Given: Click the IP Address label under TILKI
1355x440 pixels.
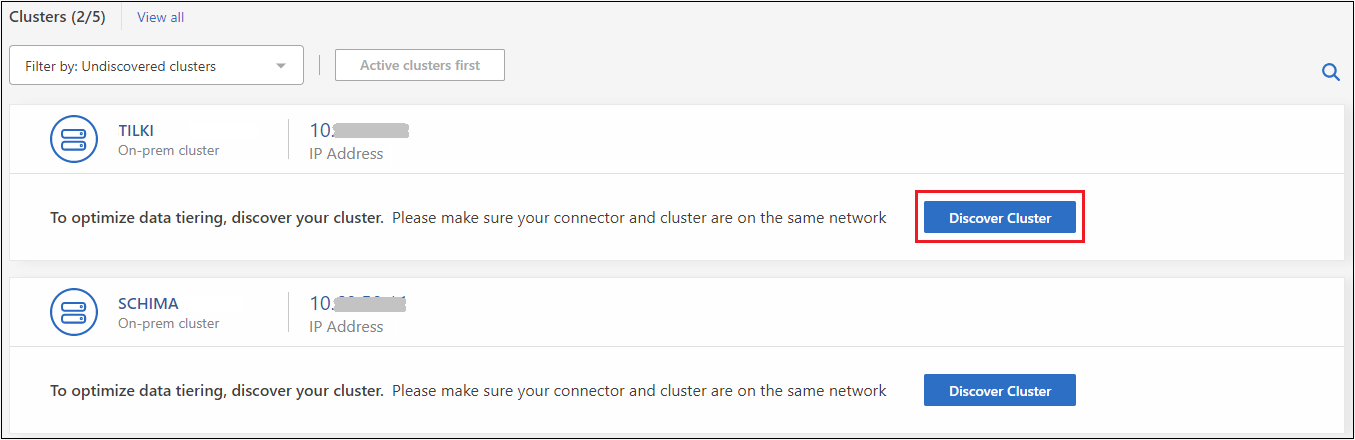Looking at the screenshot, I should (346, 154).
